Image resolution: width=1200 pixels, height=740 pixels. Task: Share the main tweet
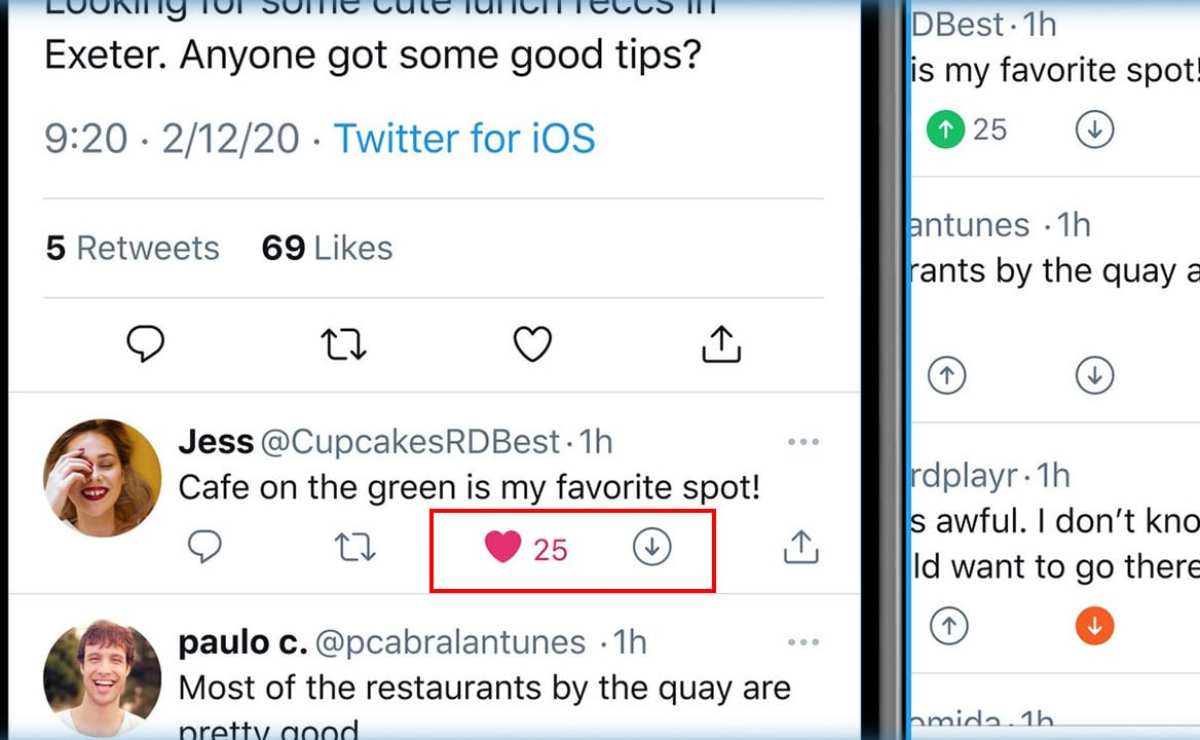(721, 344)
